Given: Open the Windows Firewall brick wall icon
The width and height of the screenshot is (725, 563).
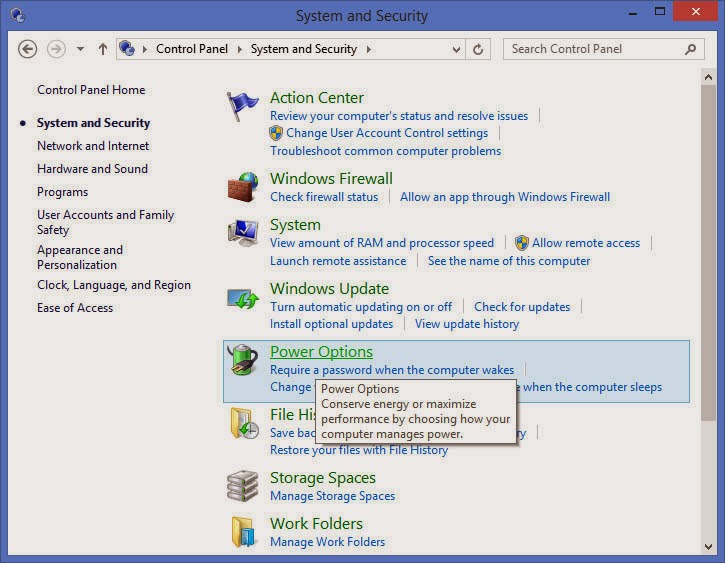Looking at the screenshot, I should tap(243, 187).
